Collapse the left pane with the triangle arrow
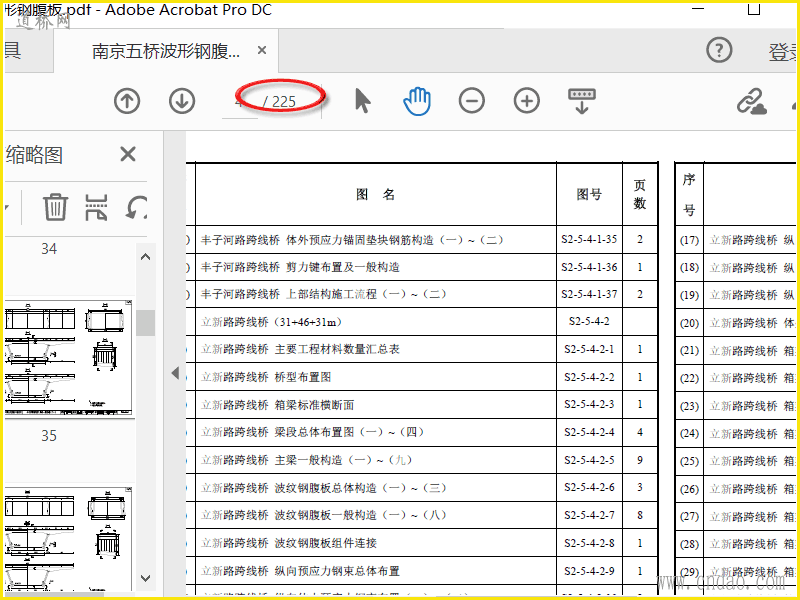 175,373
